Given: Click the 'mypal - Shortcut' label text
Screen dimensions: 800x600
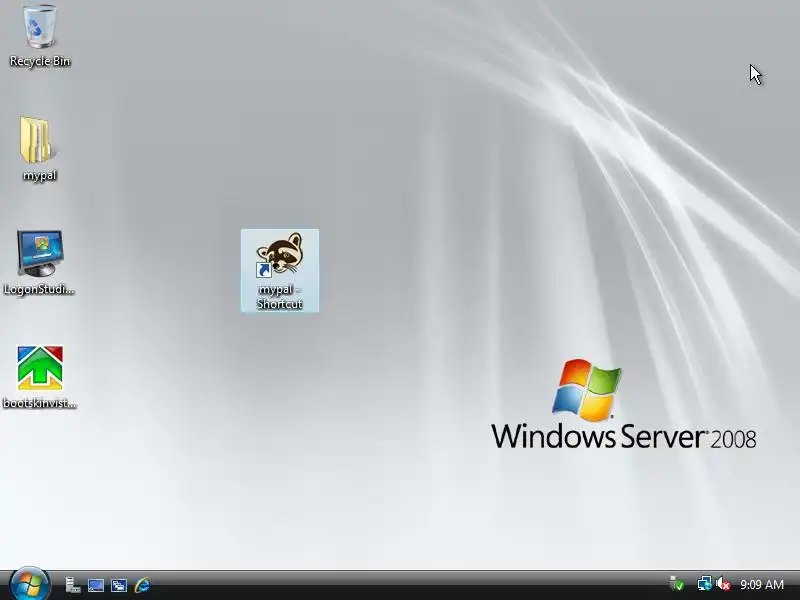Looking at the screenshot, I should click(280, 296).
